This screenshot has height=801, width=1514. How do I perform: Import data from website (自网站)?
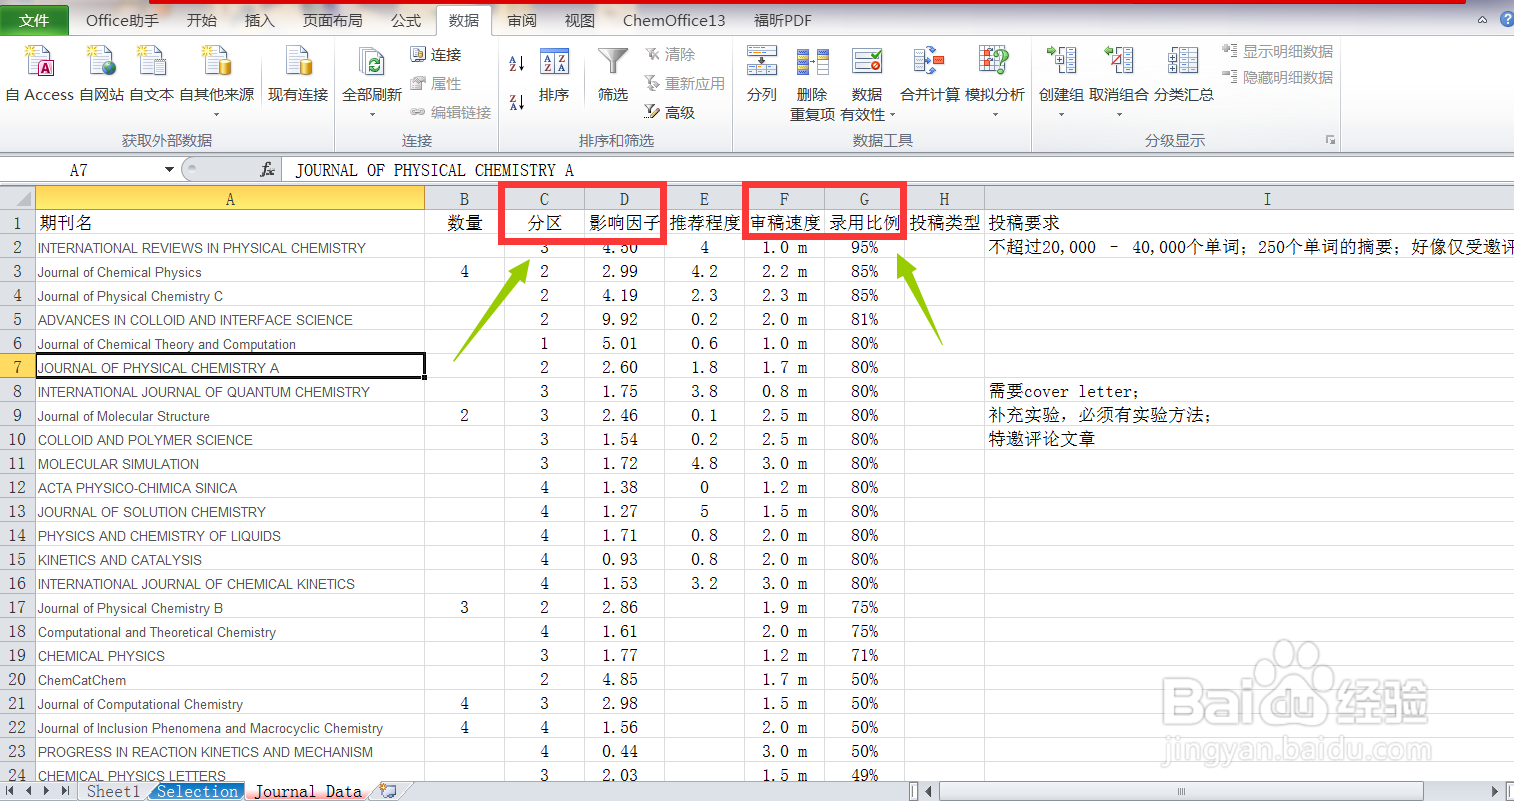(102, 74)
